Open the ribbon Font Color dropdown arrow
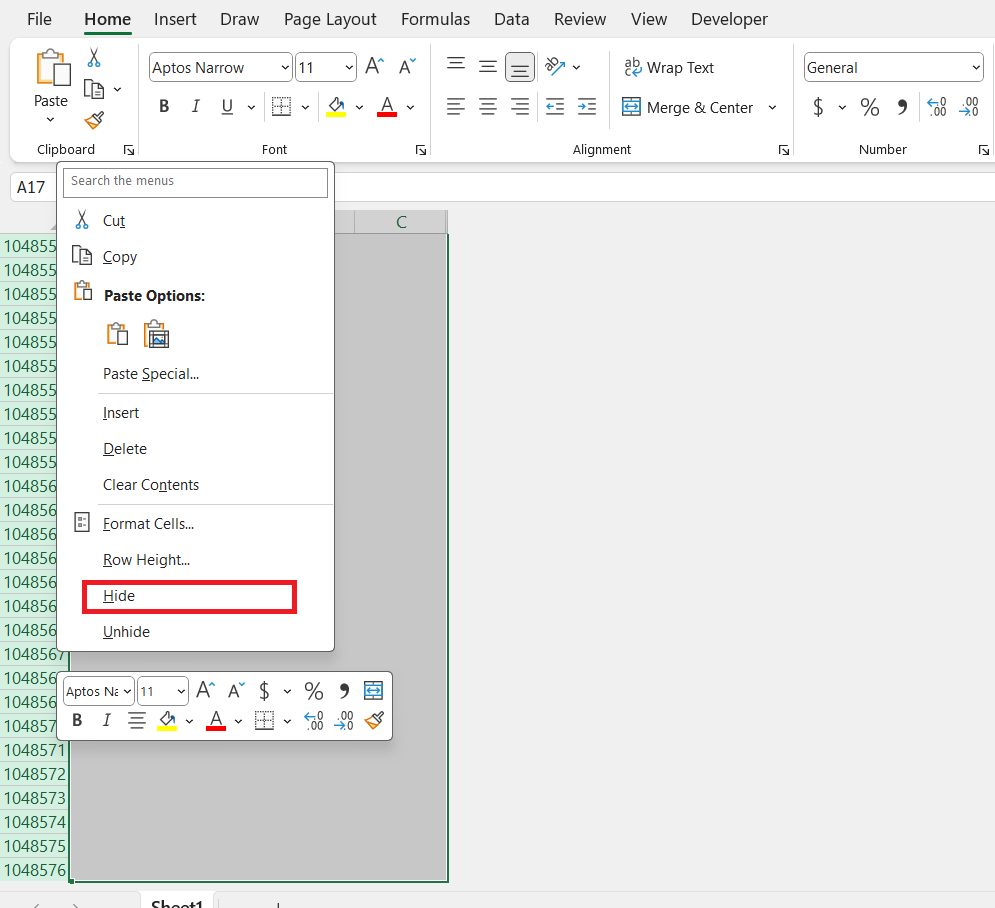Viewport: 995px width, 908px height. 411,107
